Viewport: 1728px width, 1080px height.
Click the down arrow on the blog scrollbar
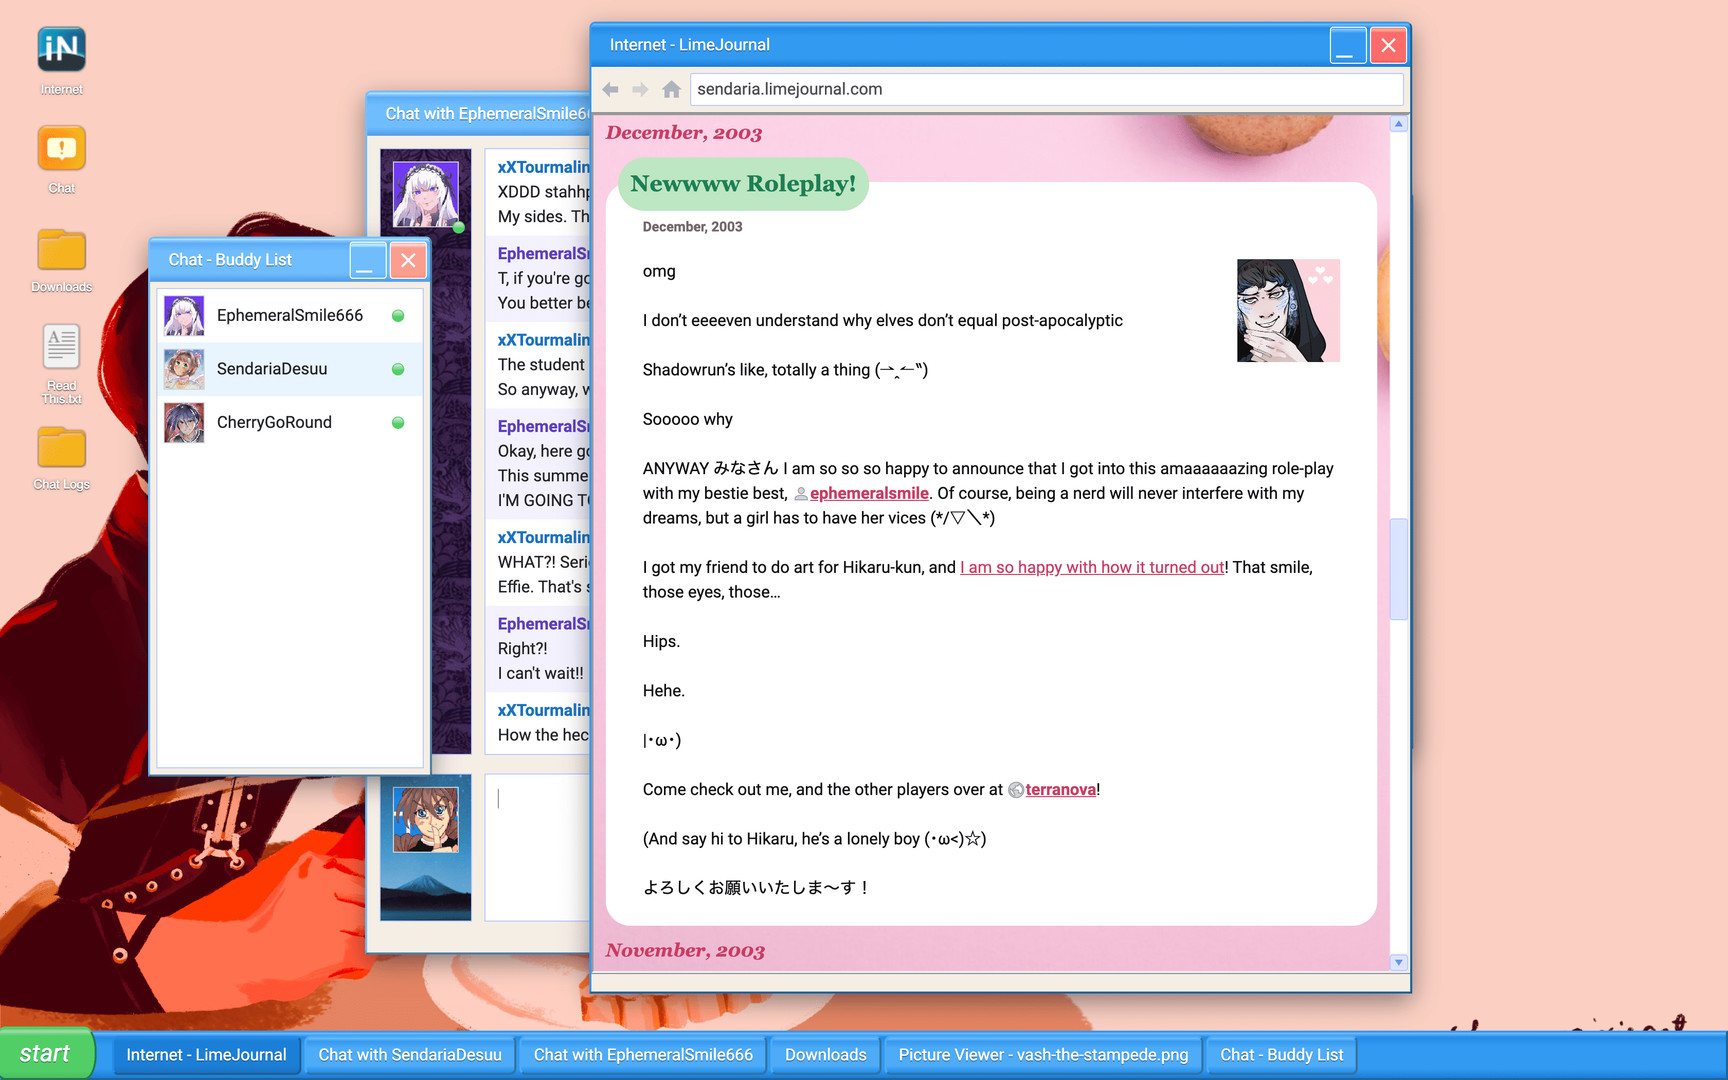(1398, 962)
